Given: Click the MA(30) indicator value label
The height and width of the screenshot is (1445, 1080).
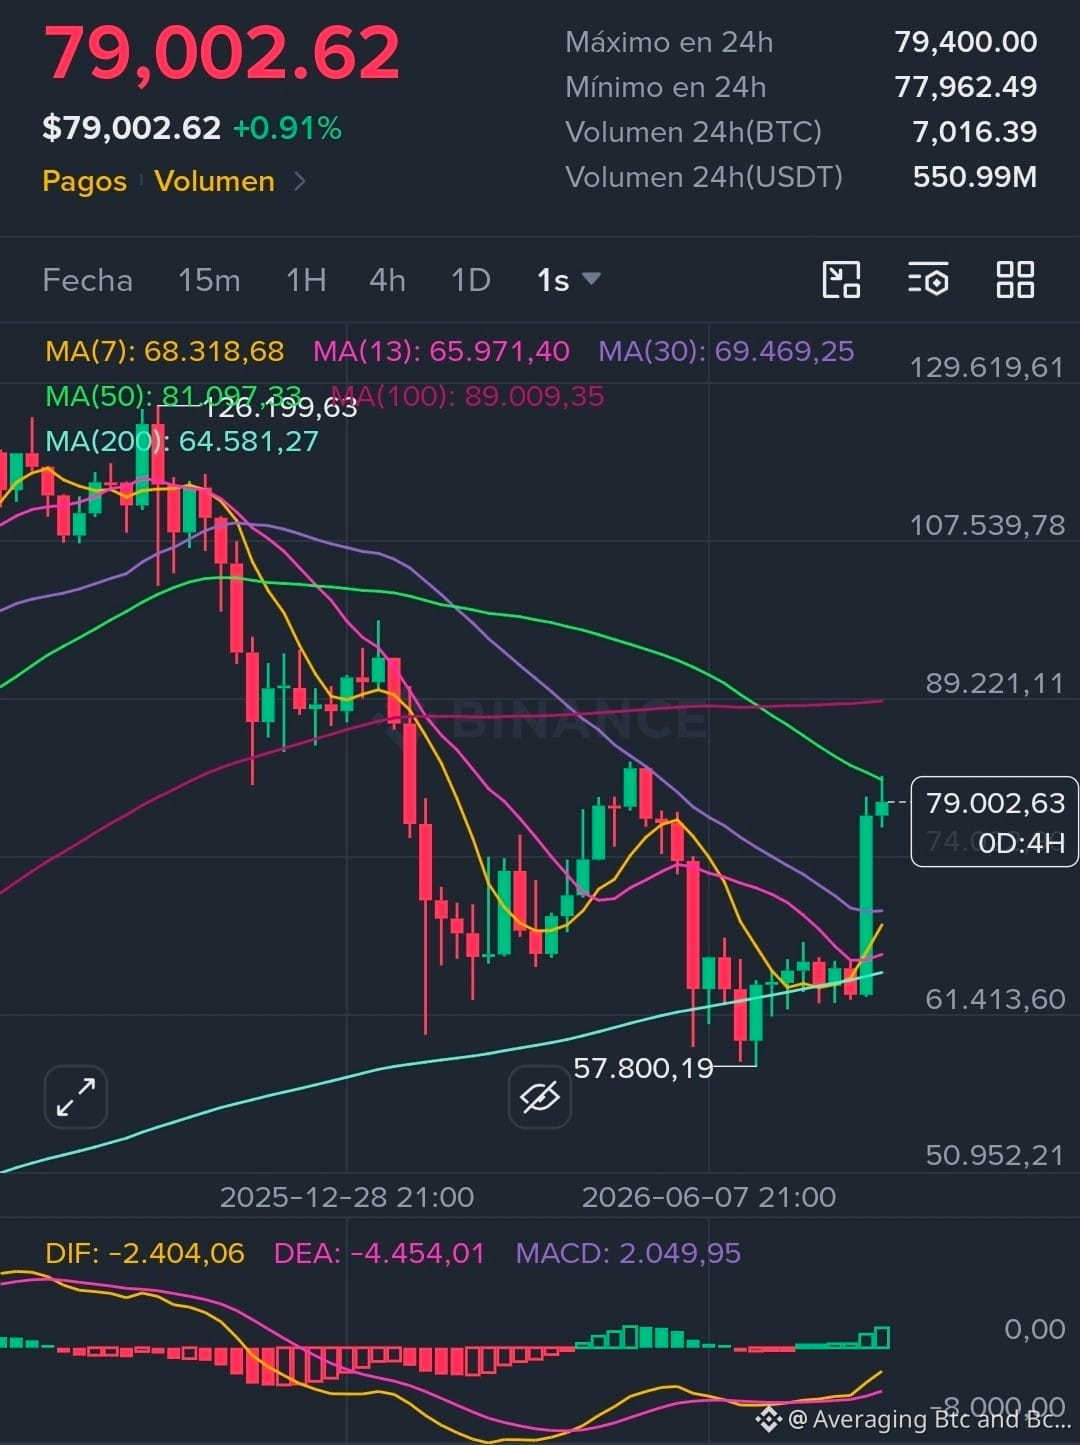Looking at the screenshot, I should point(726,351).
